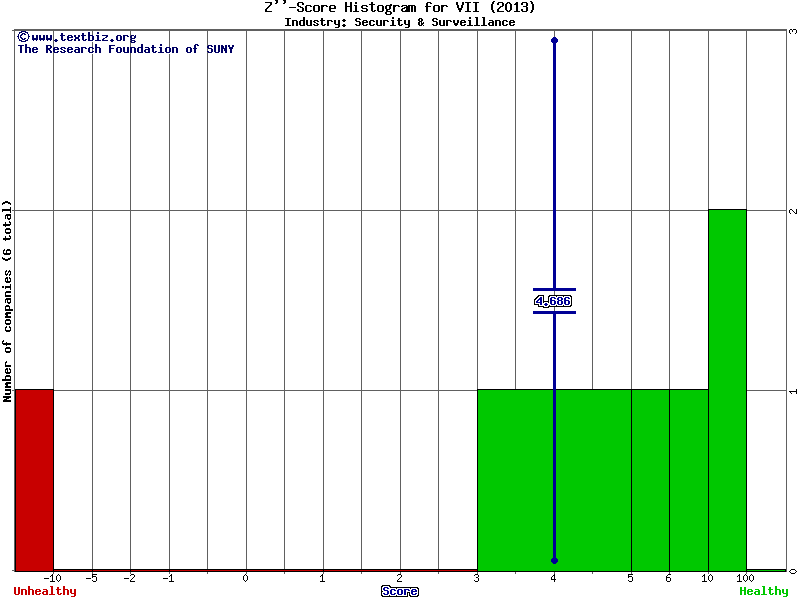Click the x-axis tick label 2
This screenshot has width=800, height=600.
point(399,578)
